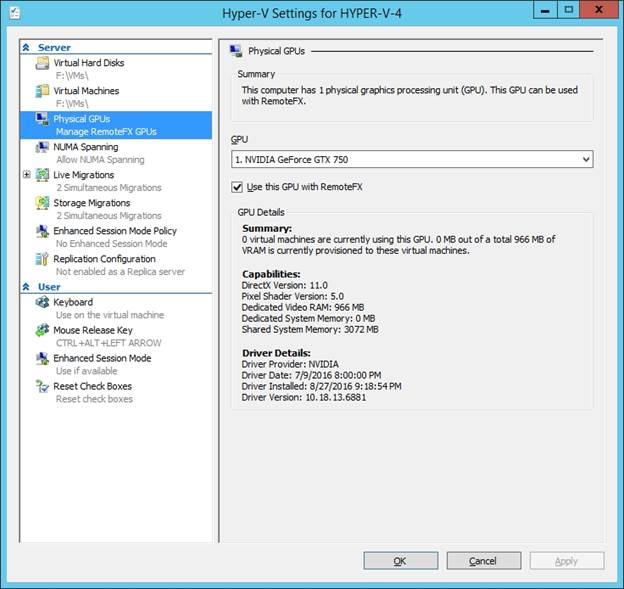Image resolution: width=624 pixels, height=589 pixels.
Task: Click 'Not enabled as a Replica server' text
Action: (120, 271)
